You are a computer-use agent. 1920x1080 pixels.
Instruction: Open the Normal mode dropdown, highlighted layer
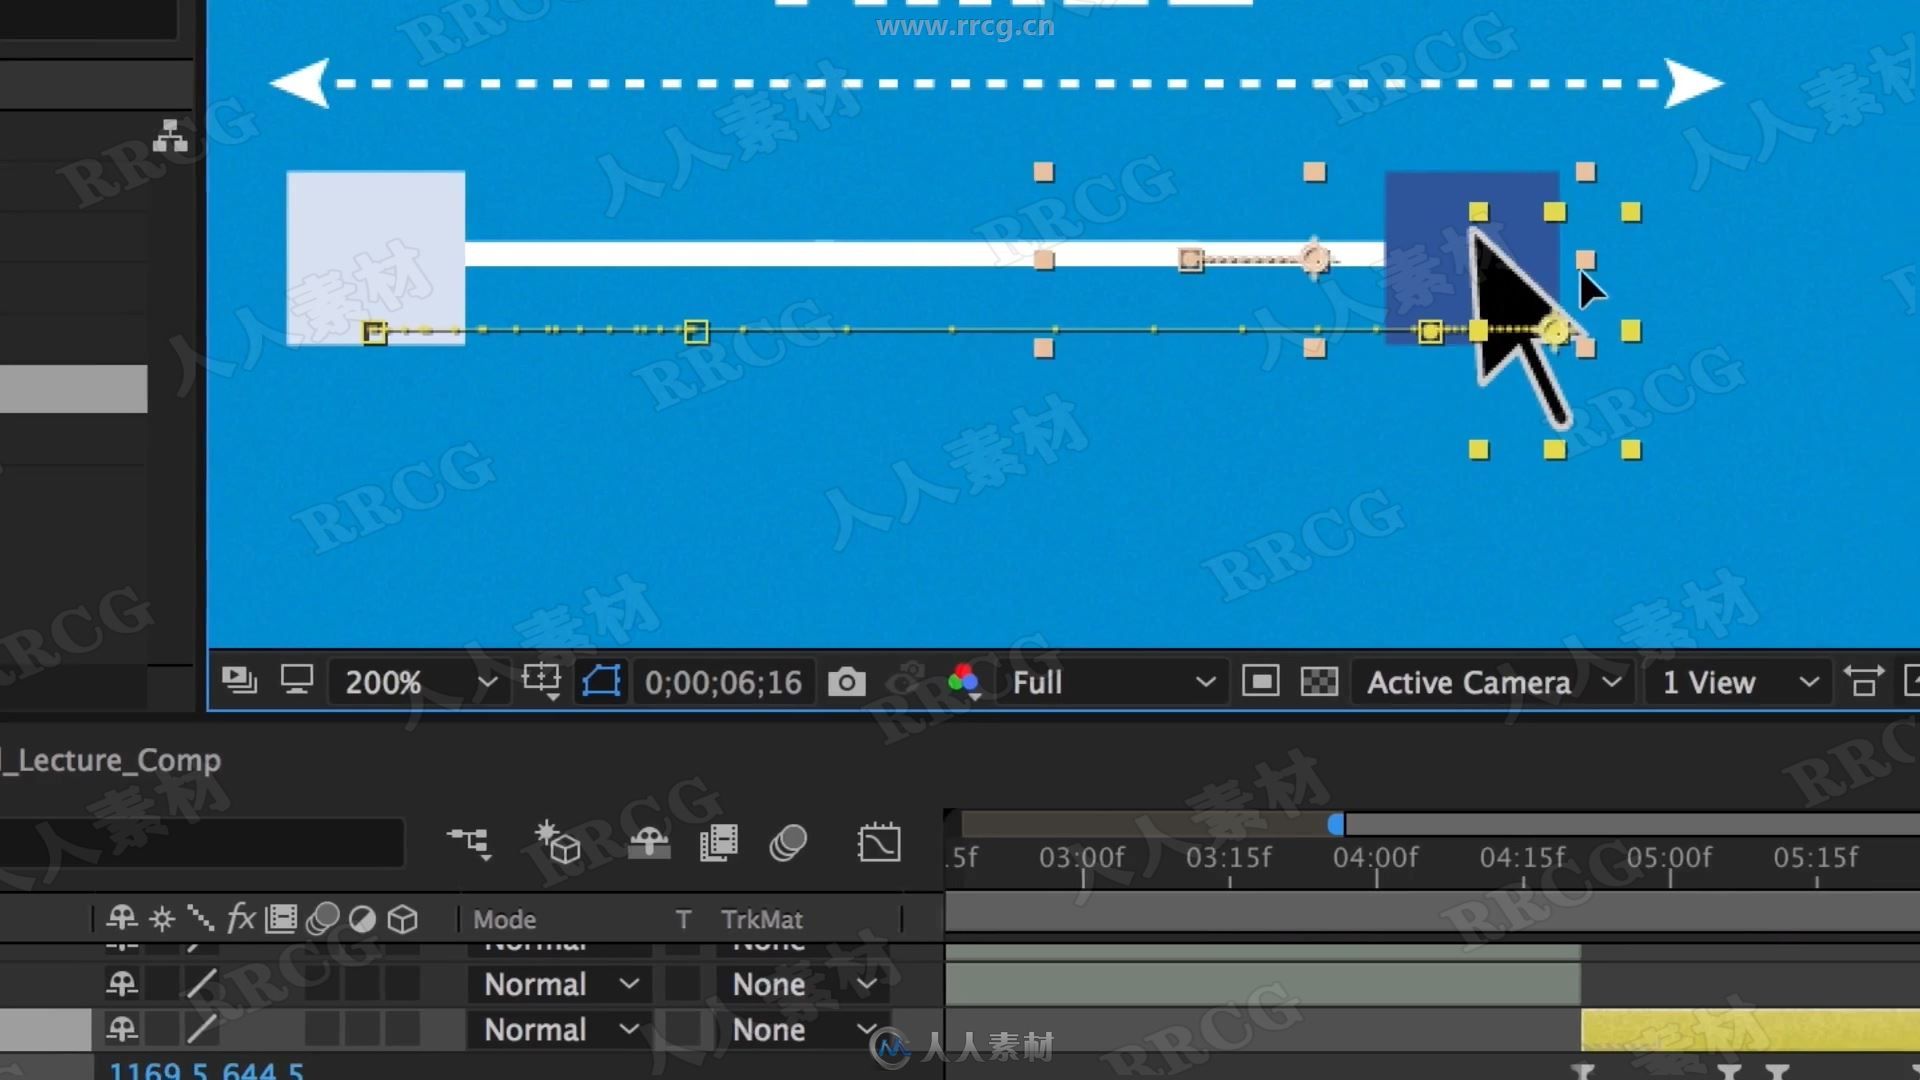pyautogui.click(x=560, y=1029)
